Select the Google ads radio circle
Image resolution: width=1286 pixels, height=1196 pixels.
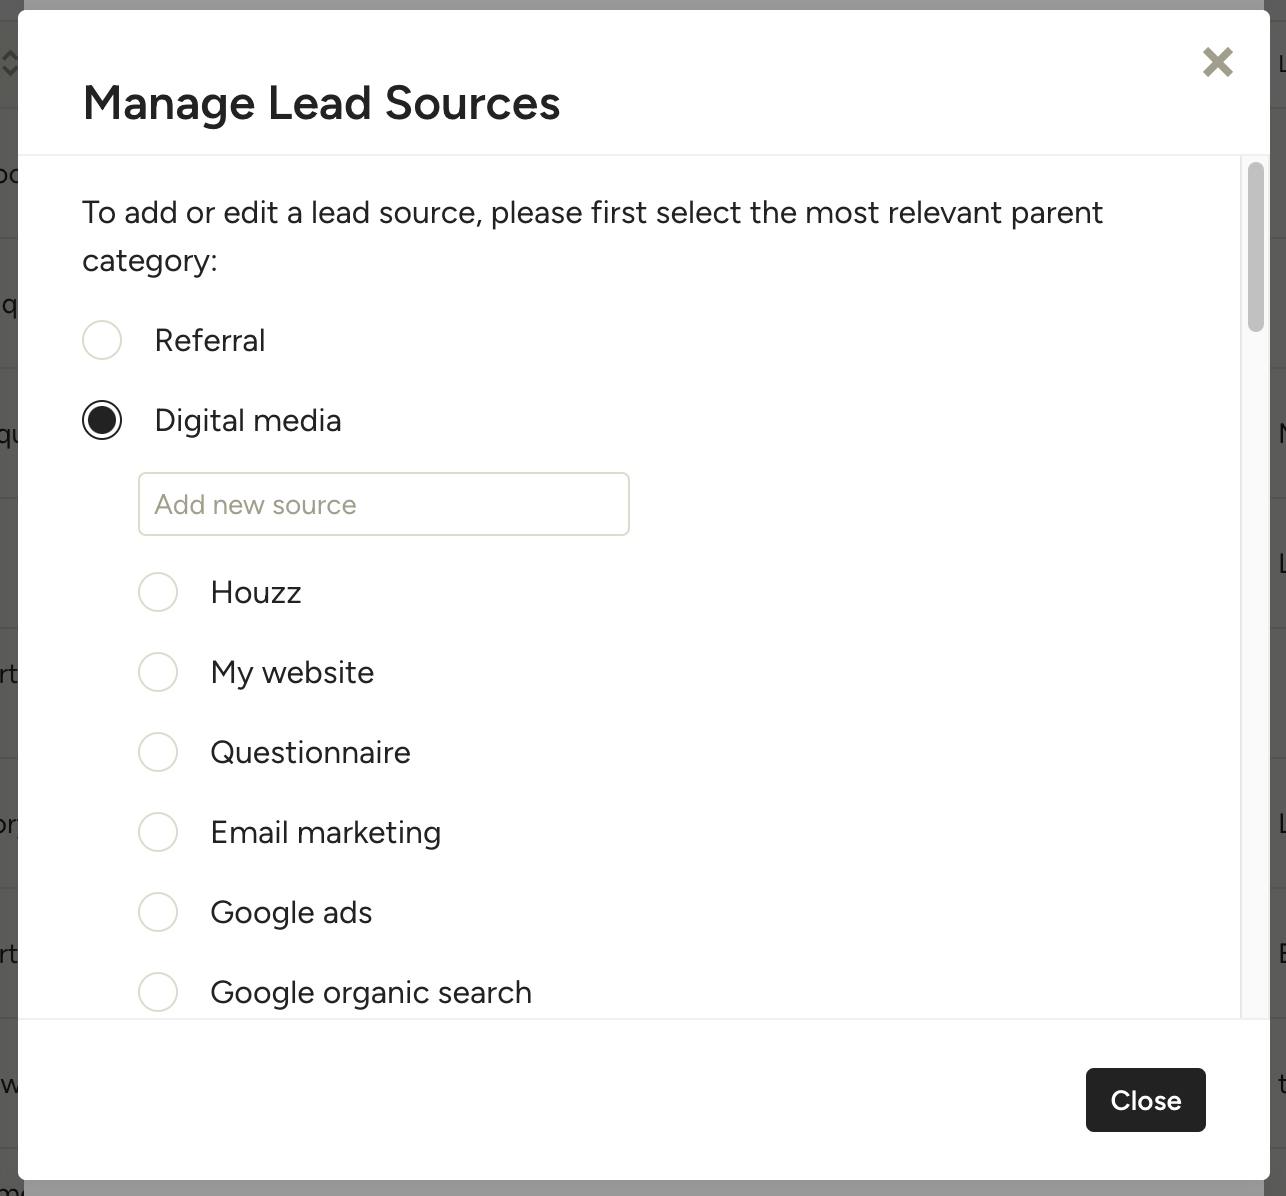coord(158,912)
